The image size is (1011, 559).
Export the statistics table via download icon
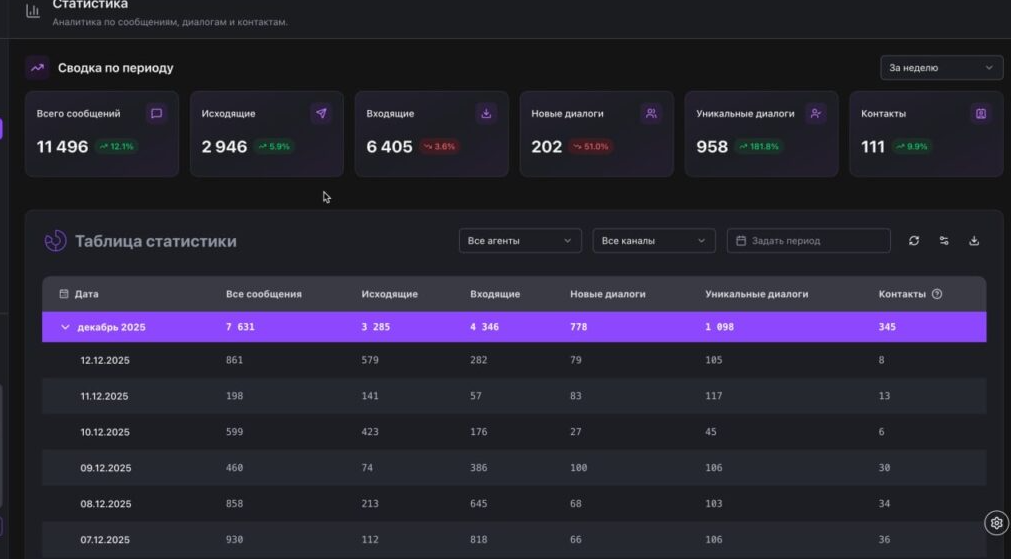(975, 241)
